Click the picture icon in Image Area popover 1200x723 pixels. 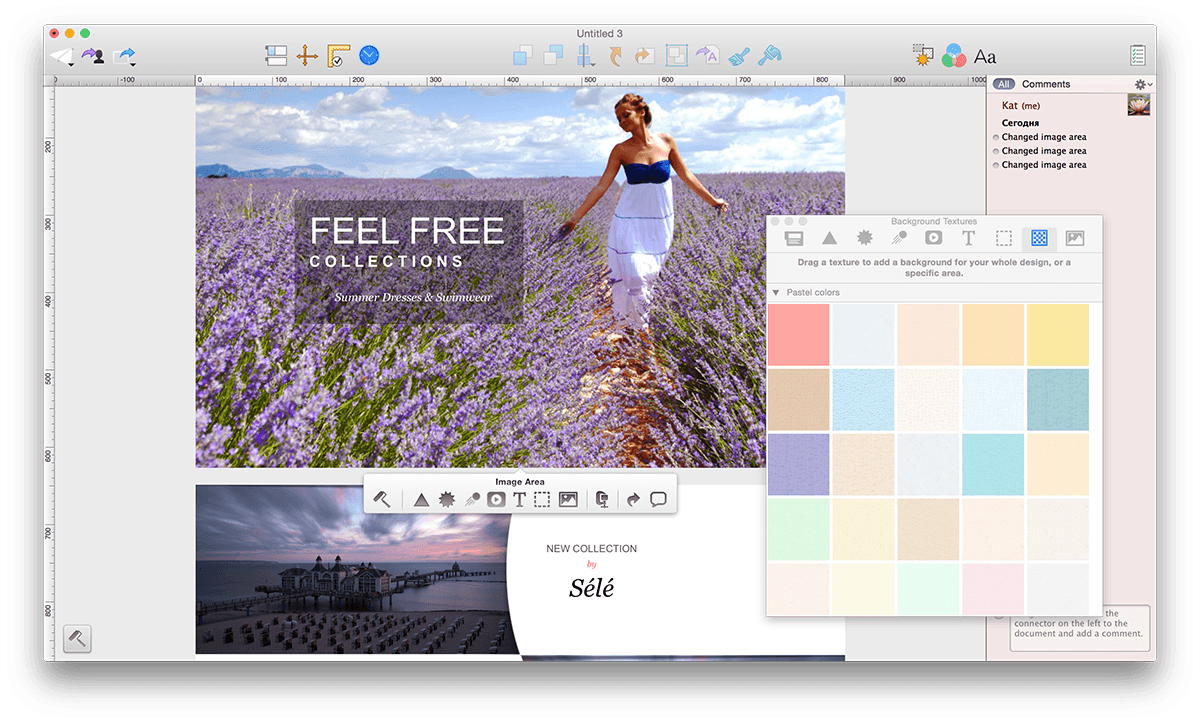568,499
